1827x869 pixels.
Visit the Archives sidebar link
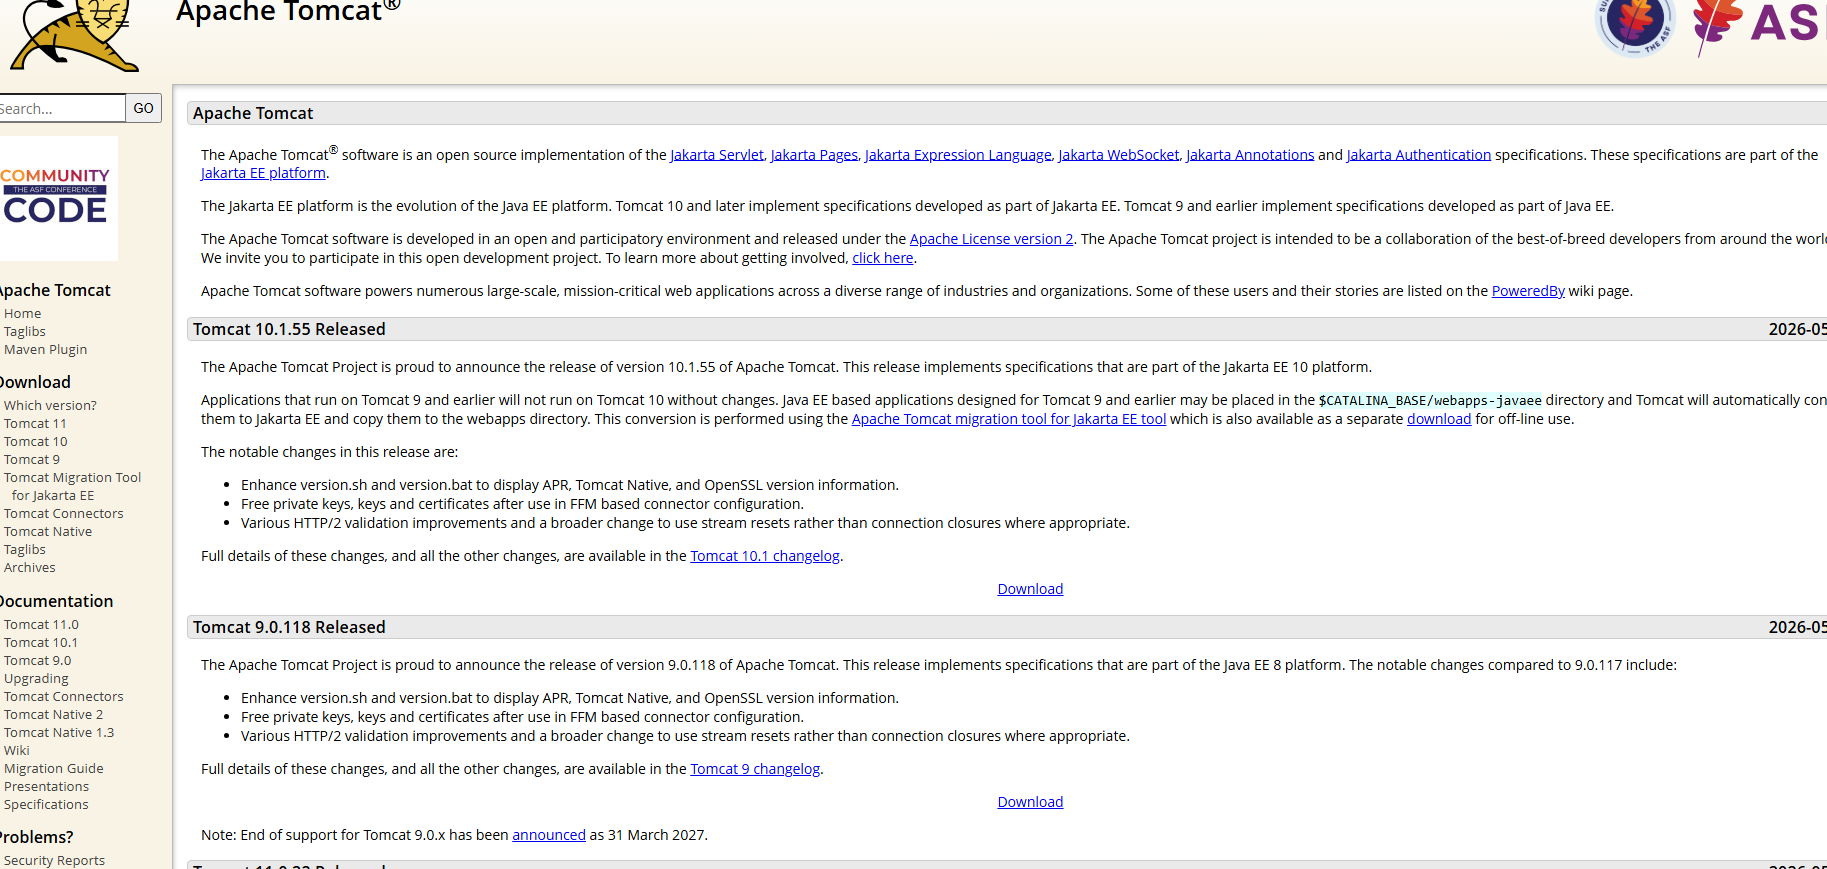click(30, 568)
